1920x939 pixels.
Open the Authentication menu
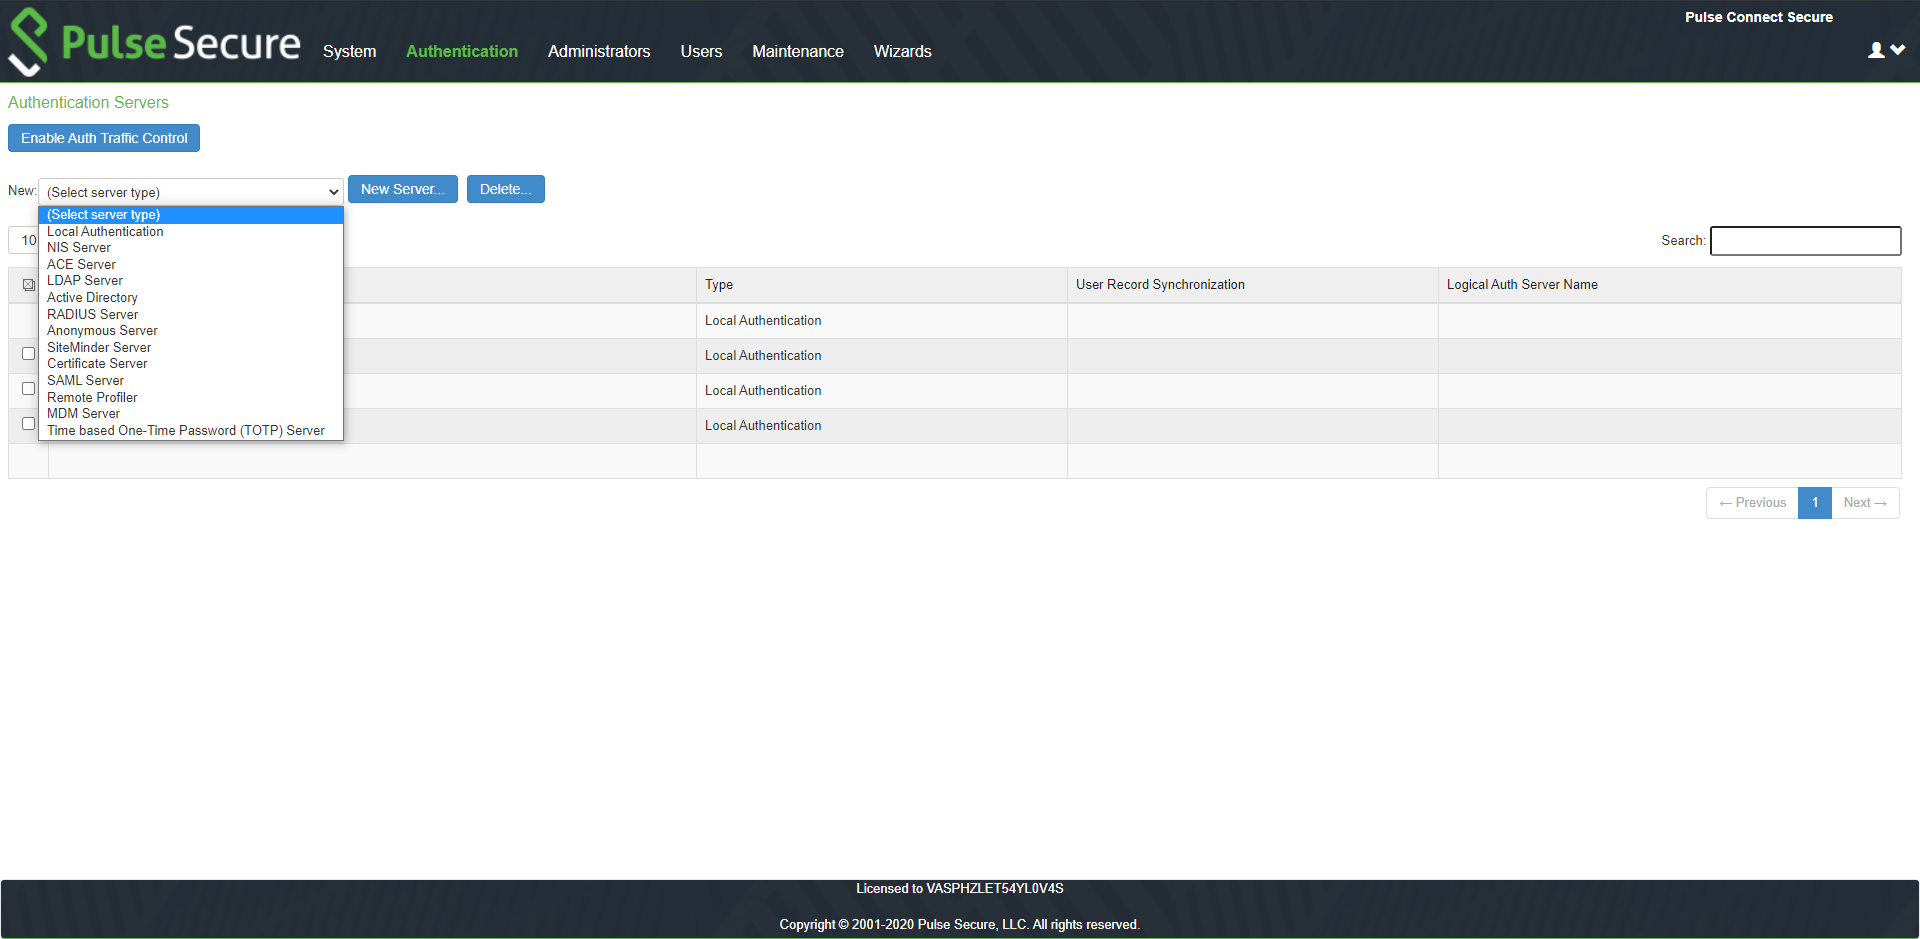[x=462, y=51]
